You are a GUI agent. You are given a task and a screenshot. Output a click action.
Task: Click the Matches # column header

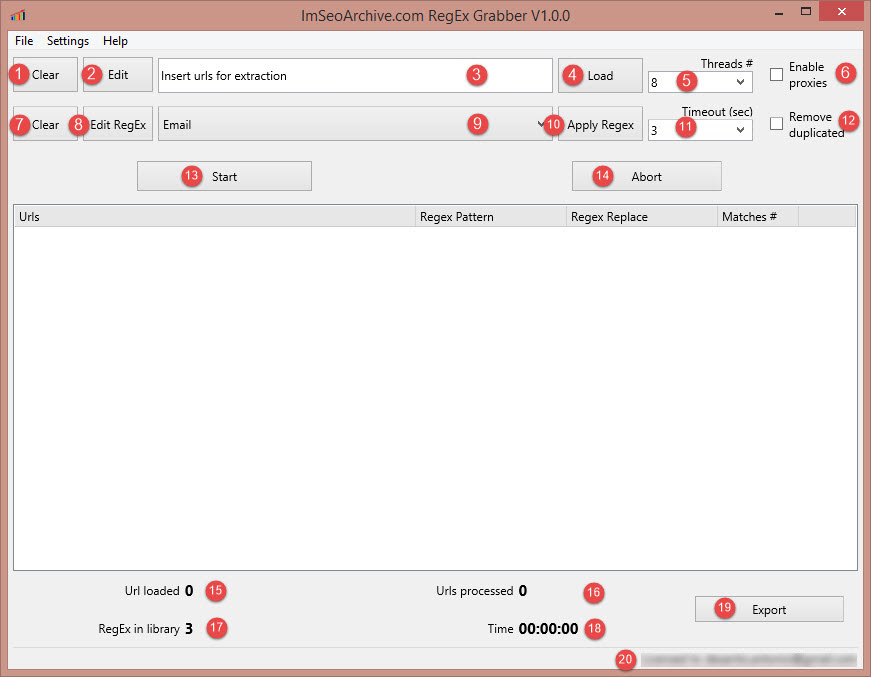pyautogui.click(x=758, y=217)
